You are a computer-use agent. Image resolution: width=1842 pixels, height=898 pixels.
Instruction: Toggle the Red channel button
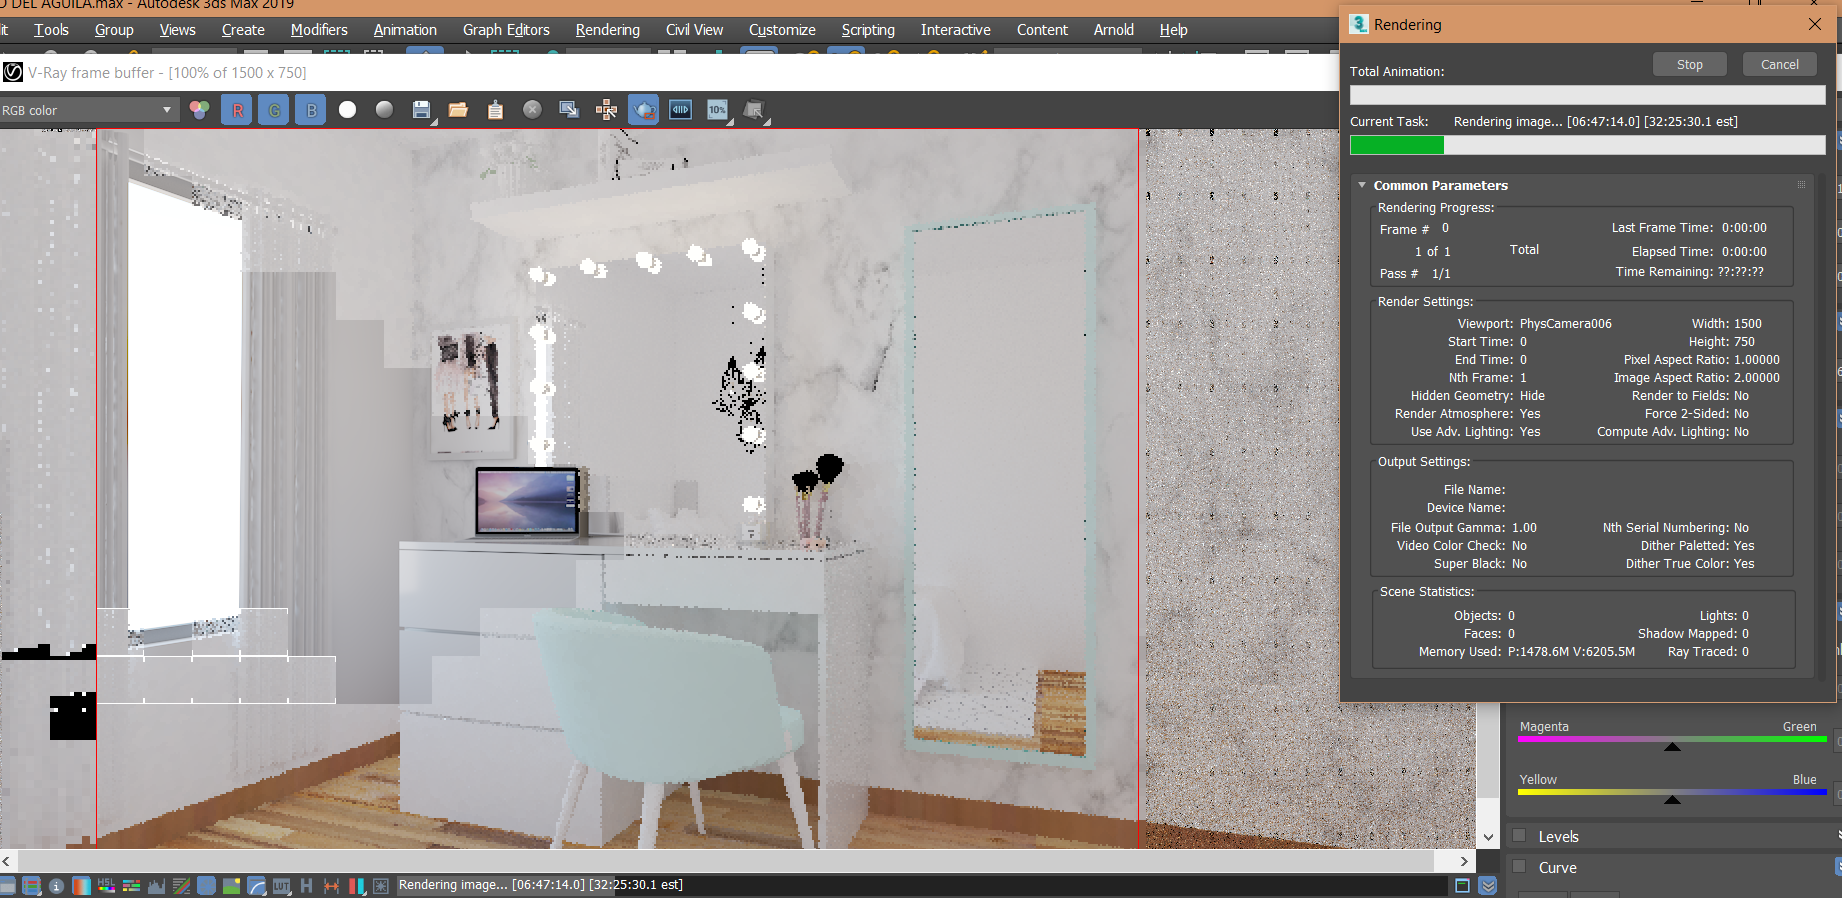pyautogui.click(x=238, y=110)
